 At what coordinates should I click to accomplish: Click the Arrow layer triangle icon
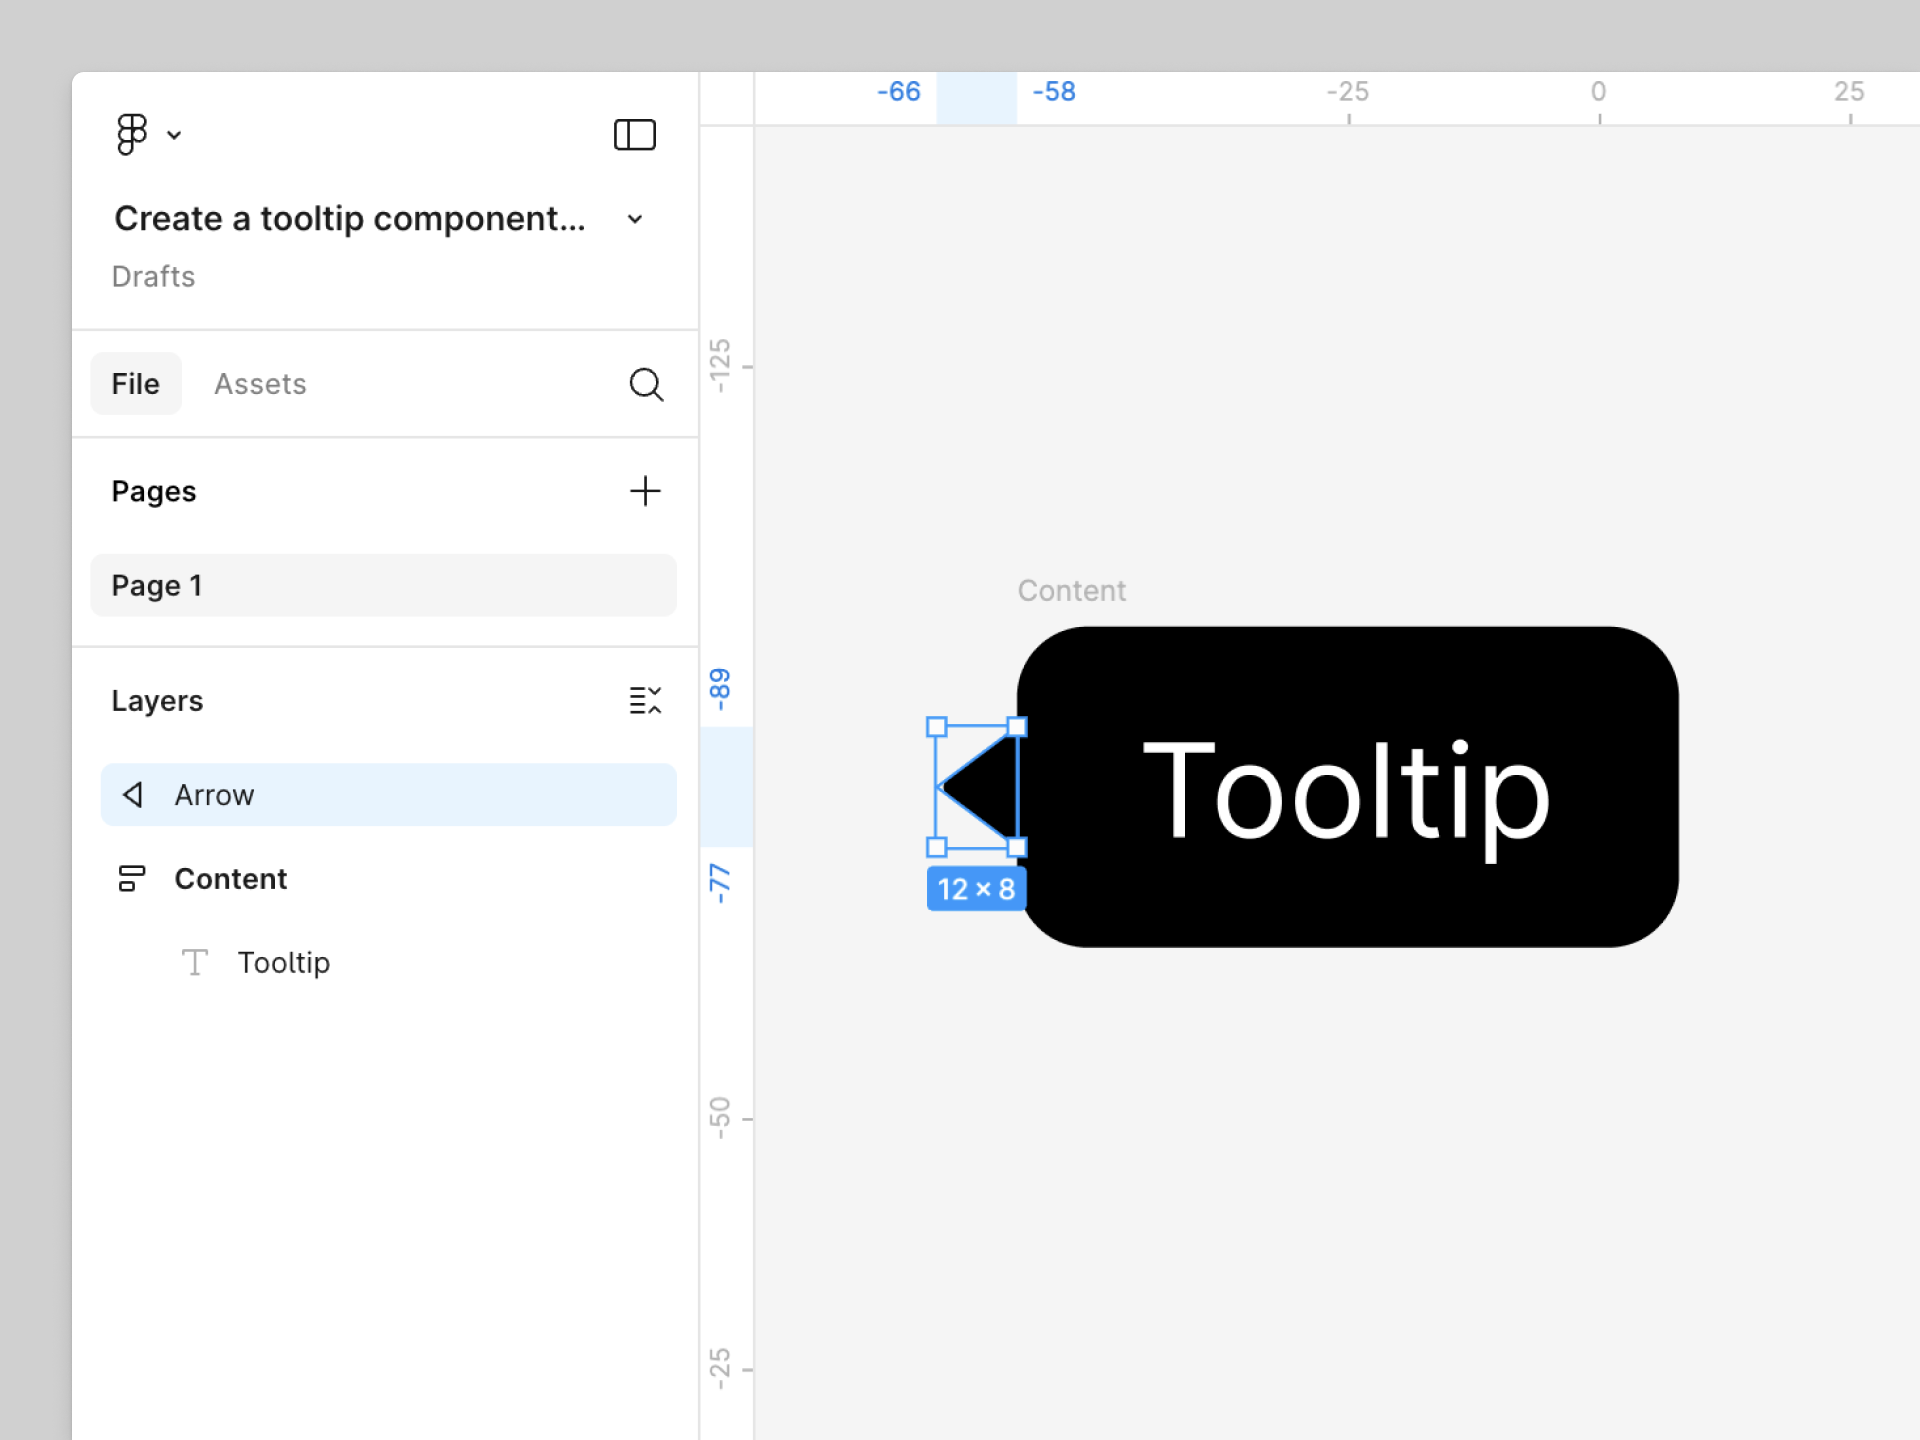(x=133, y=795)
